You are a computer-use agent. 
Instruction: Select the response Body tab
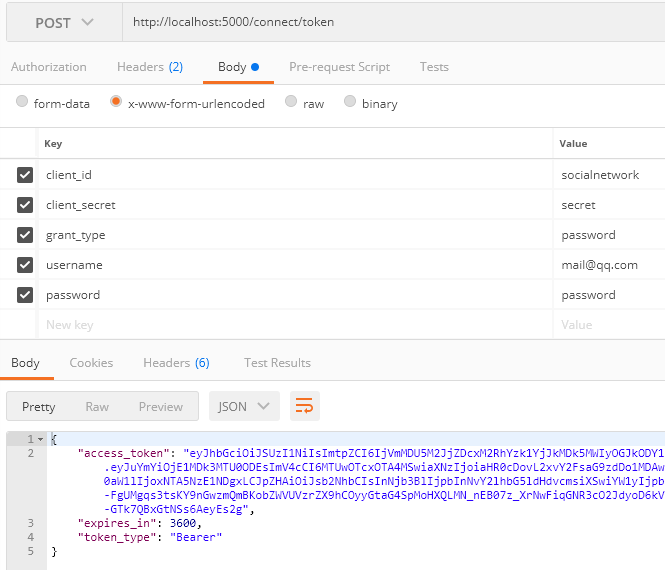(x=25, y=363)
